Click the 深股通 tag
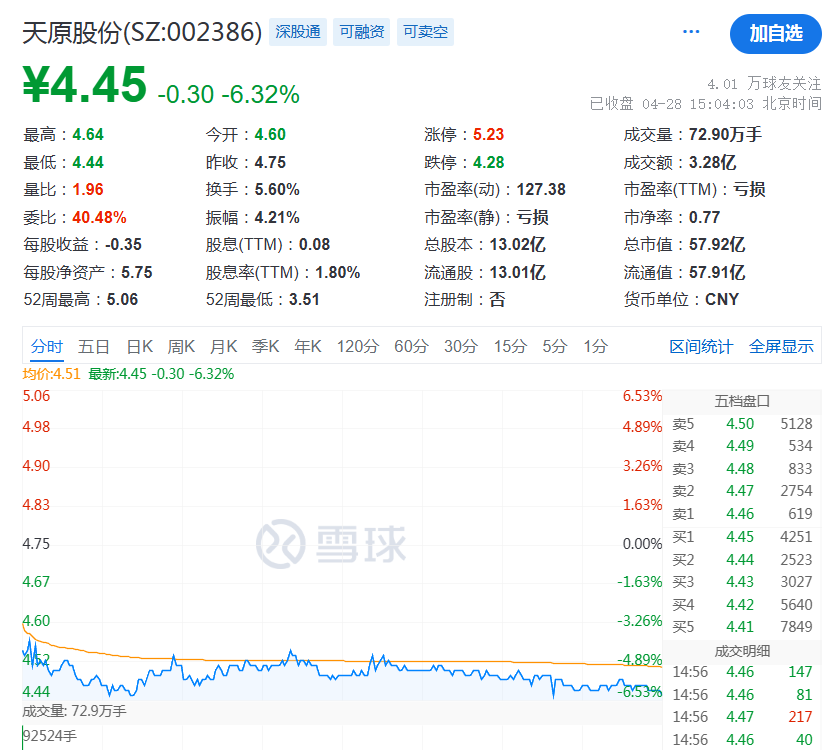Screen dimensions: 839x750 click(x=299, y=32)
